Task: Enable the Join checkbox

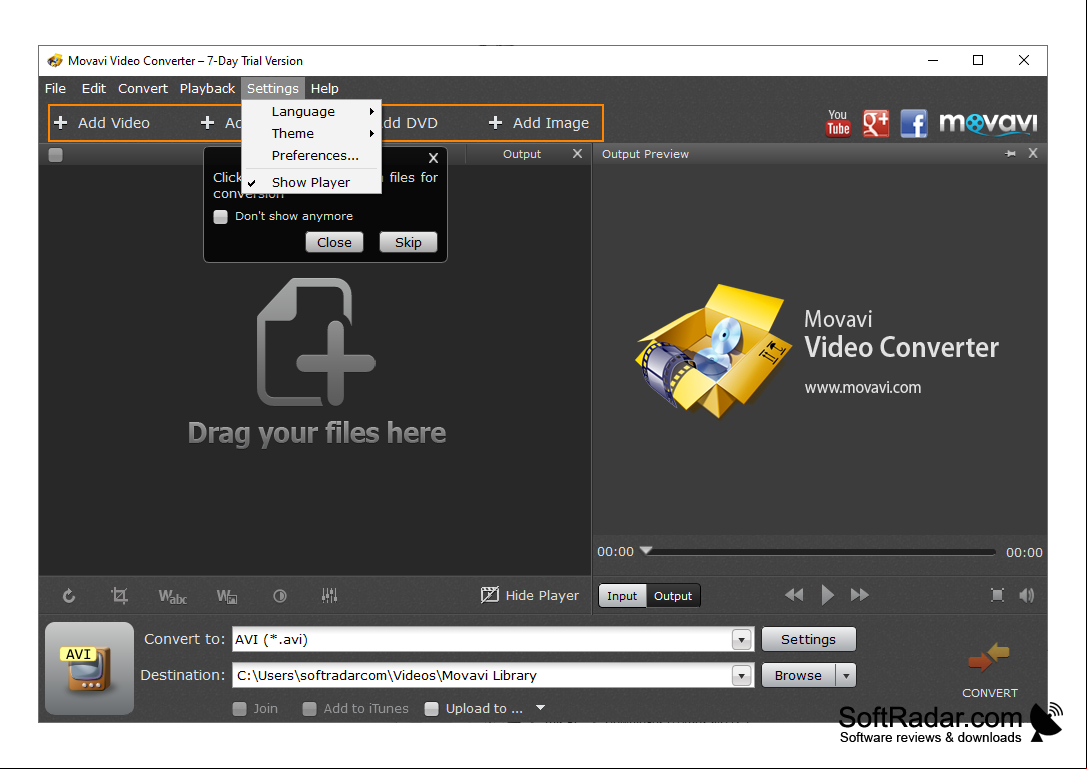Action: pos(239,709)
